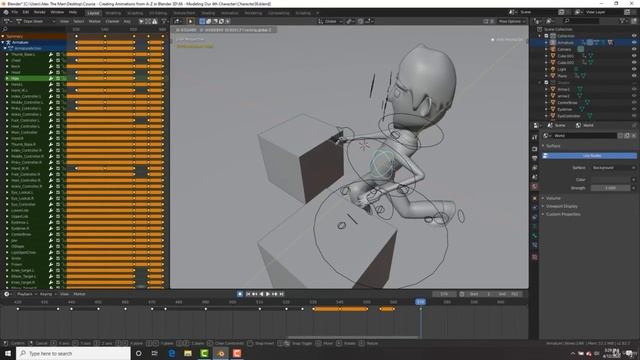Play the animation in reverse
Image resolution: width=640 pixels, height=360 pixels.
[x=261, y=294]
